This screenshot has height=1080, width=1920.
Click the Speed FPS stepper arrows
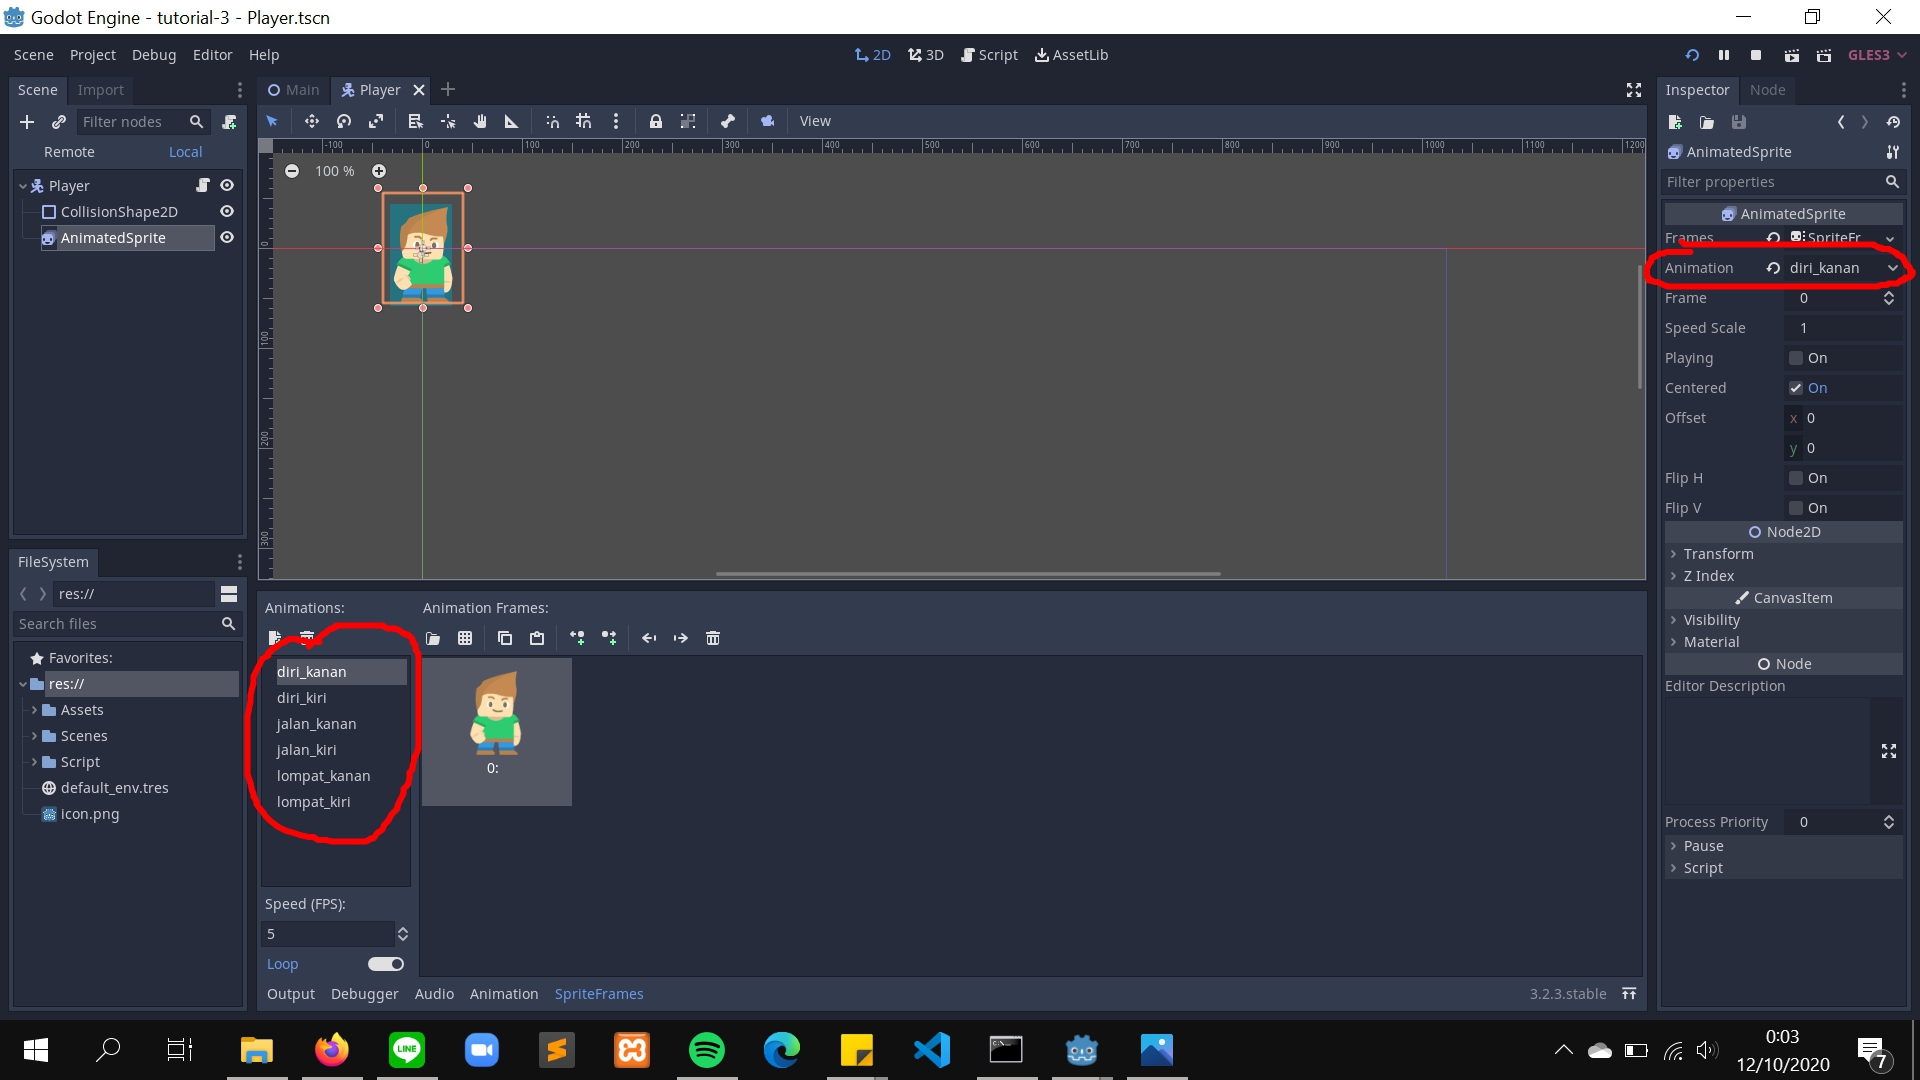403,934
